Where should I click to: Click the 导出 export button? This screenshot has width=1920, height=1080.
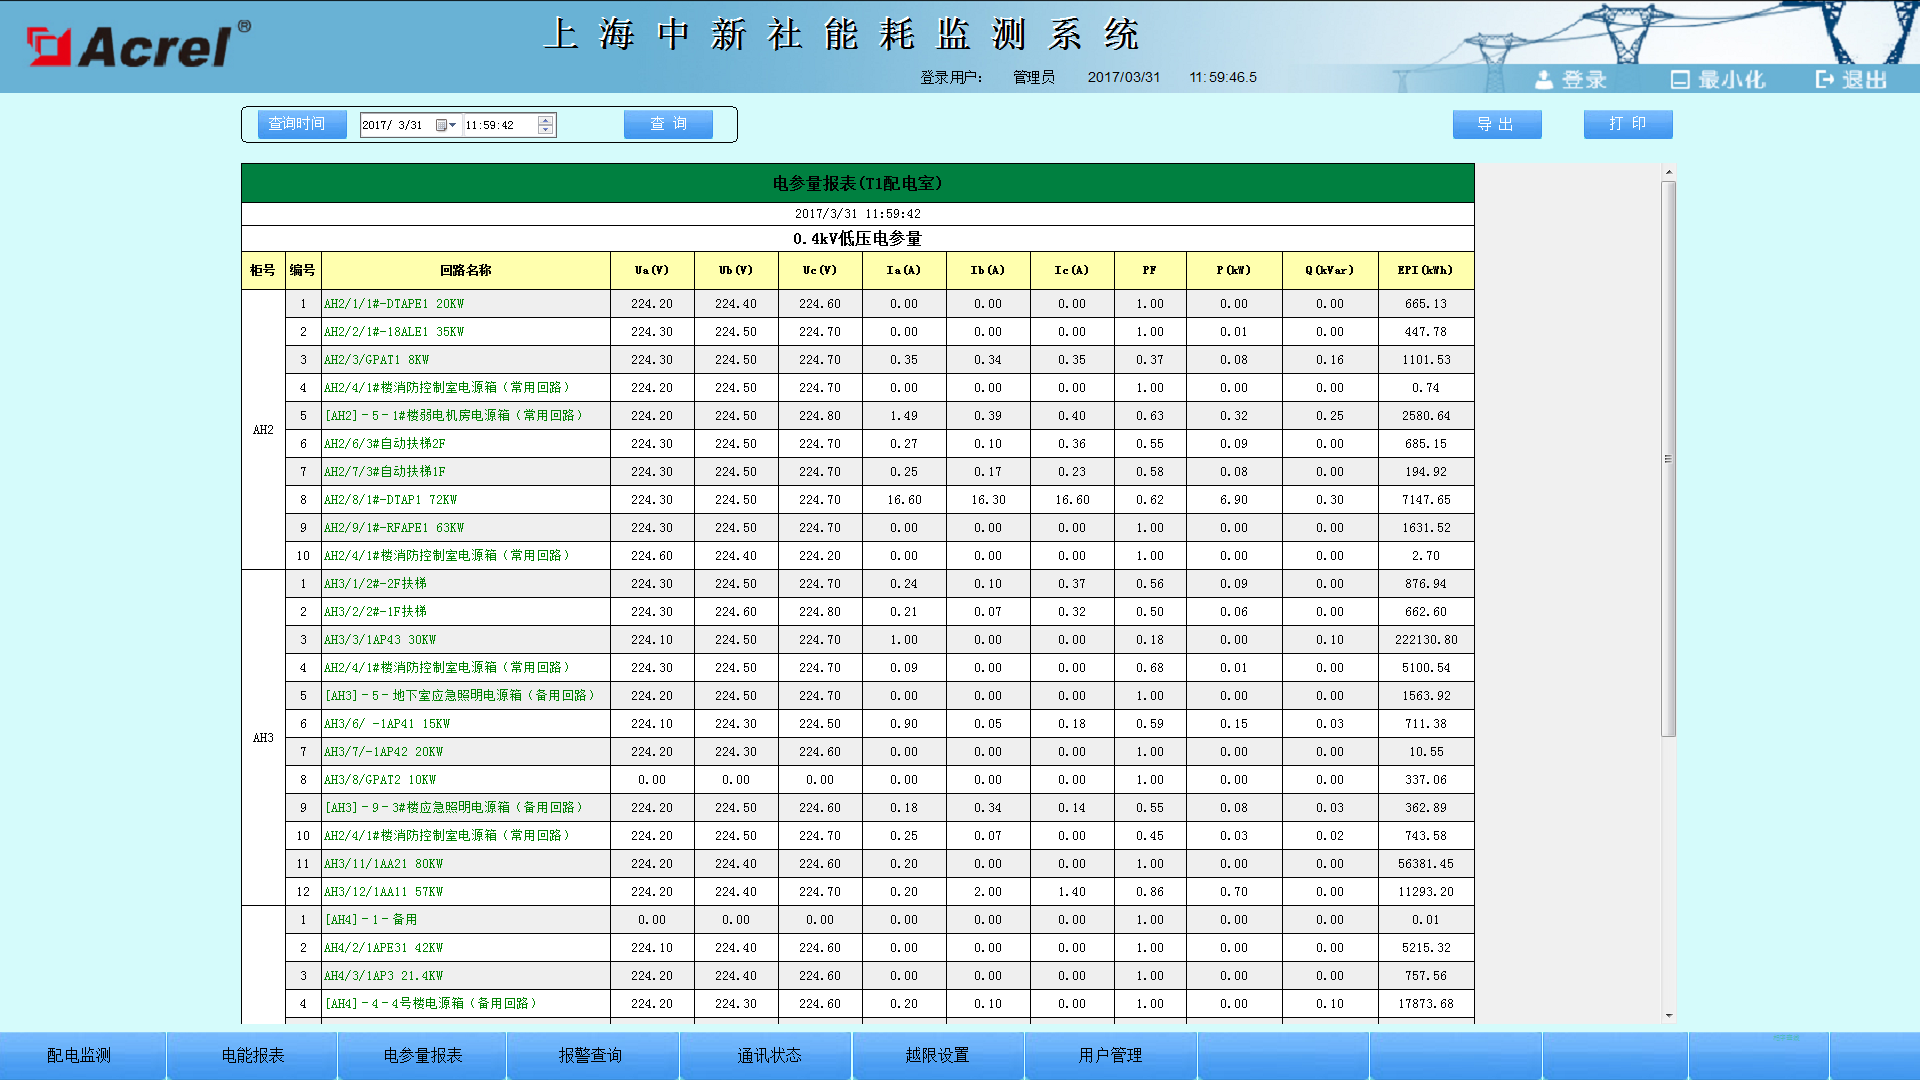[x=1496, y=124]
